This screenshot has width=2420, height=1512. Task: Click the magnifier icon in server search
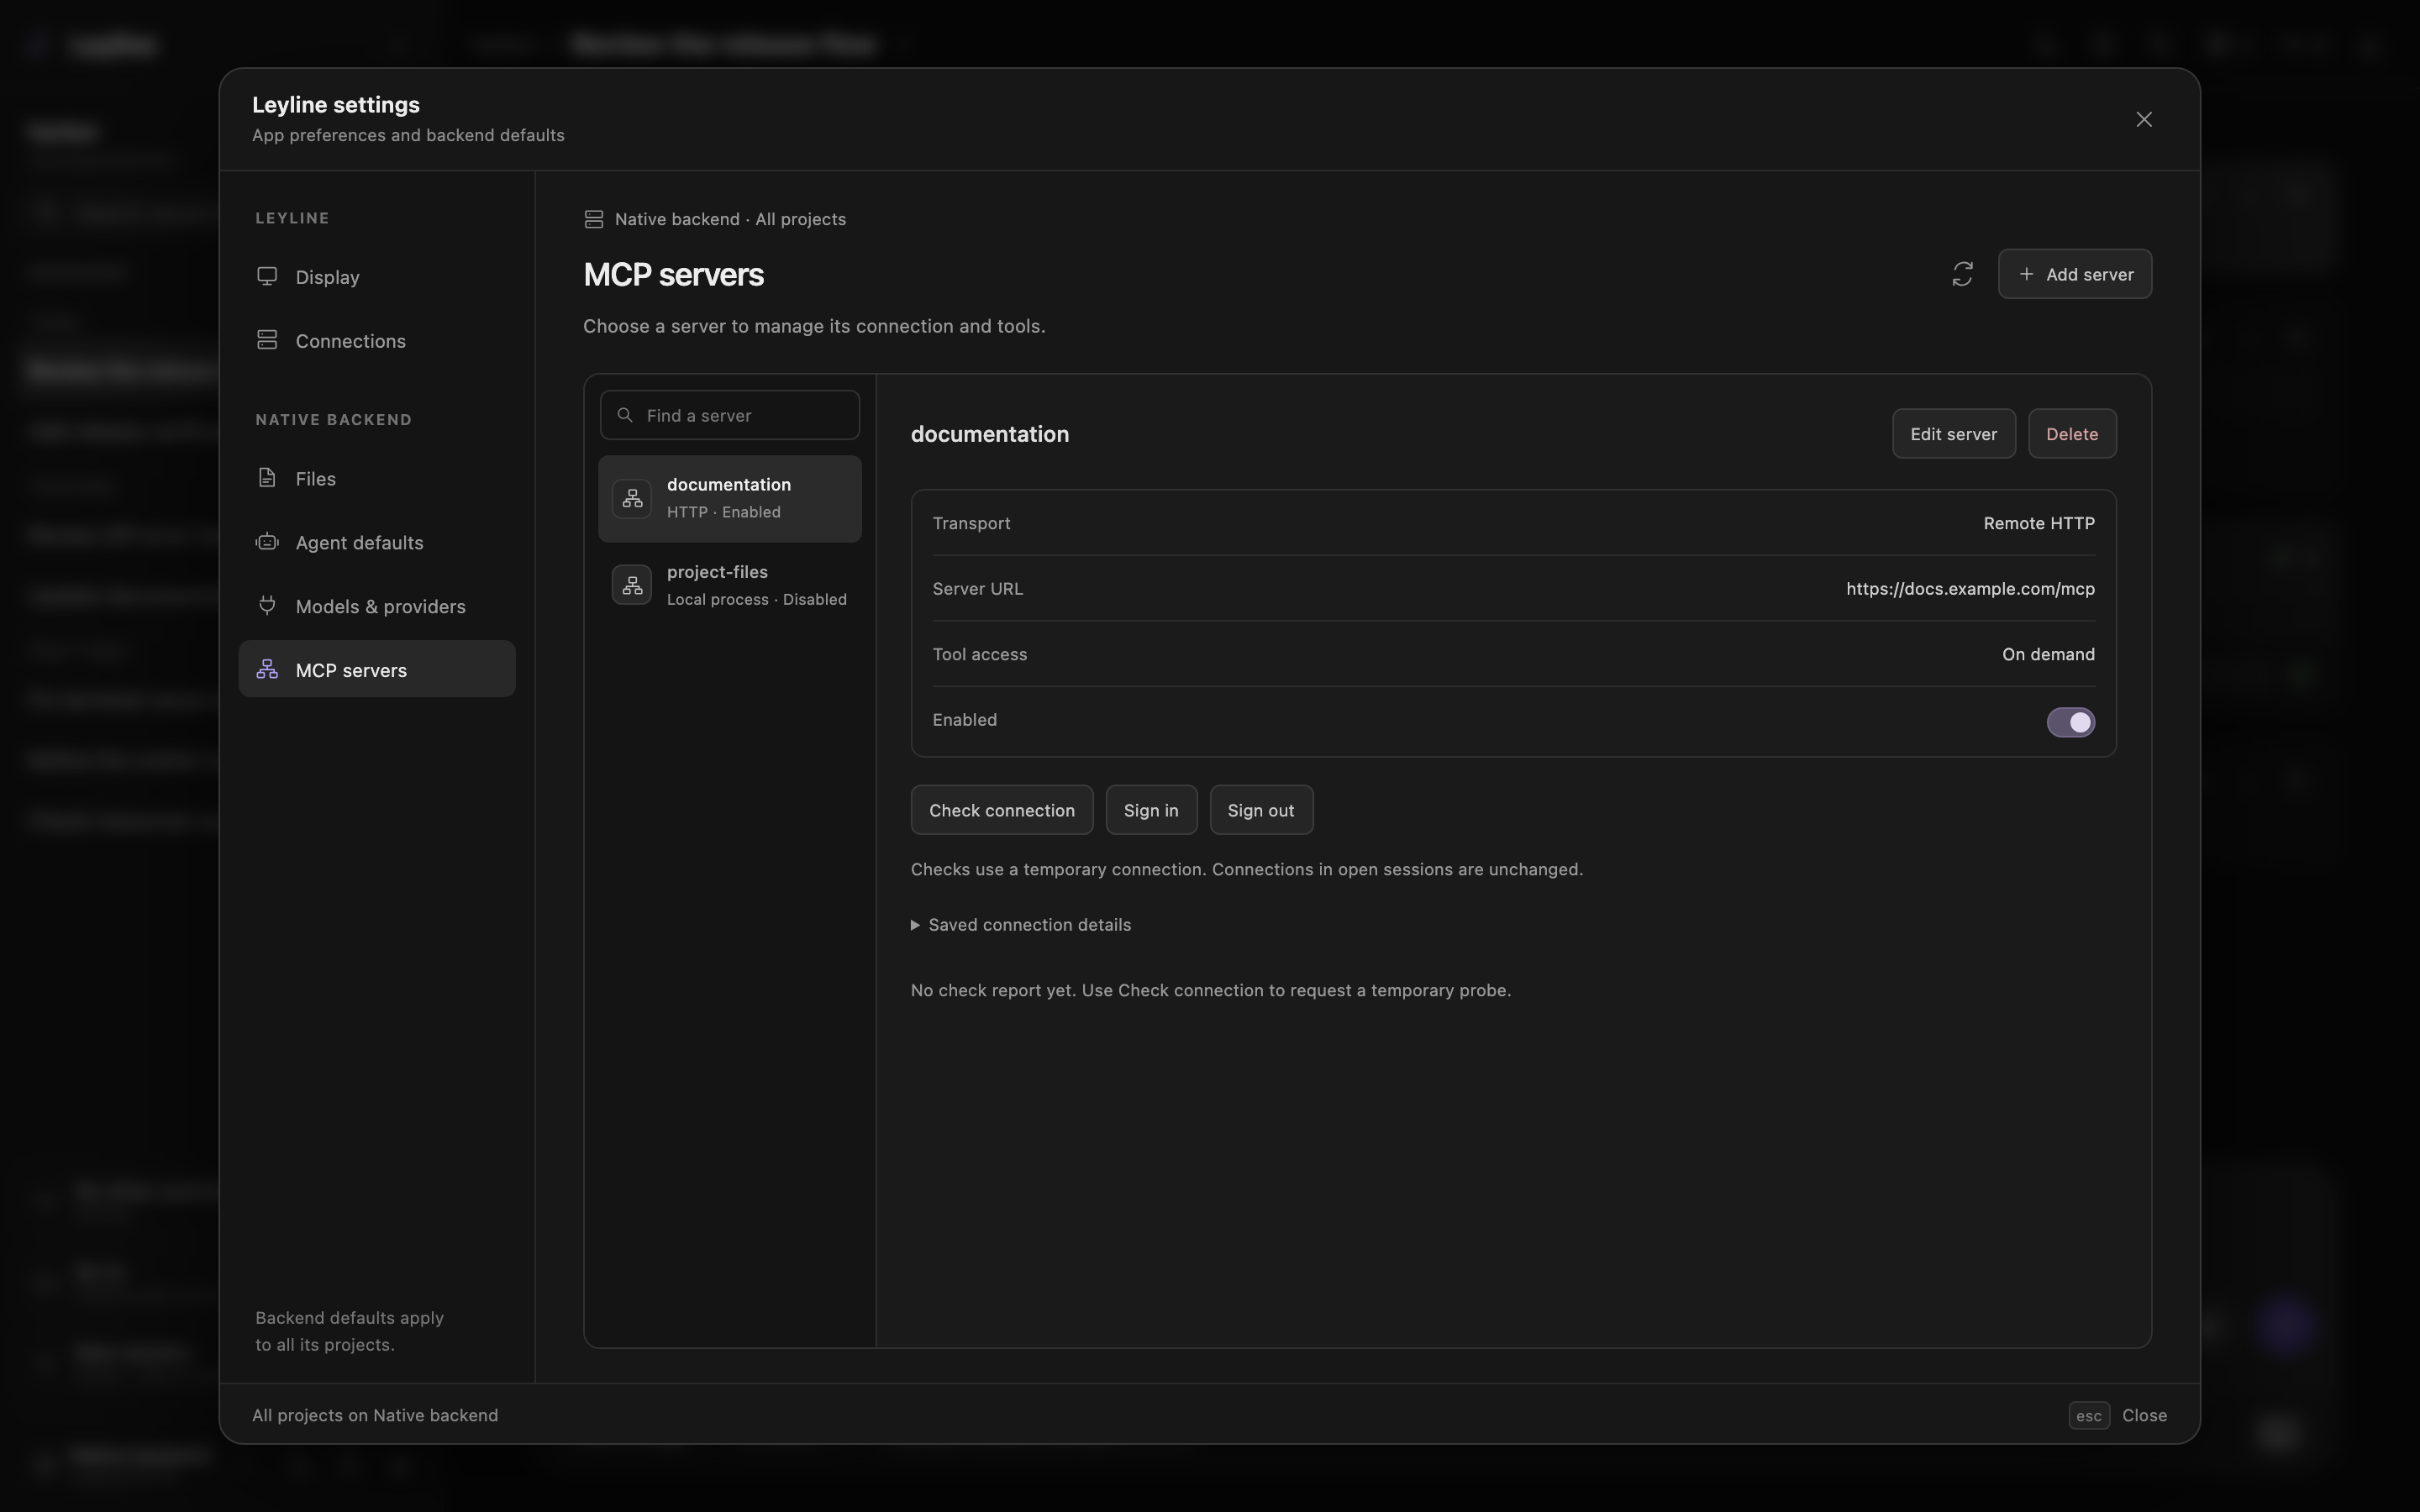[625, 415]
